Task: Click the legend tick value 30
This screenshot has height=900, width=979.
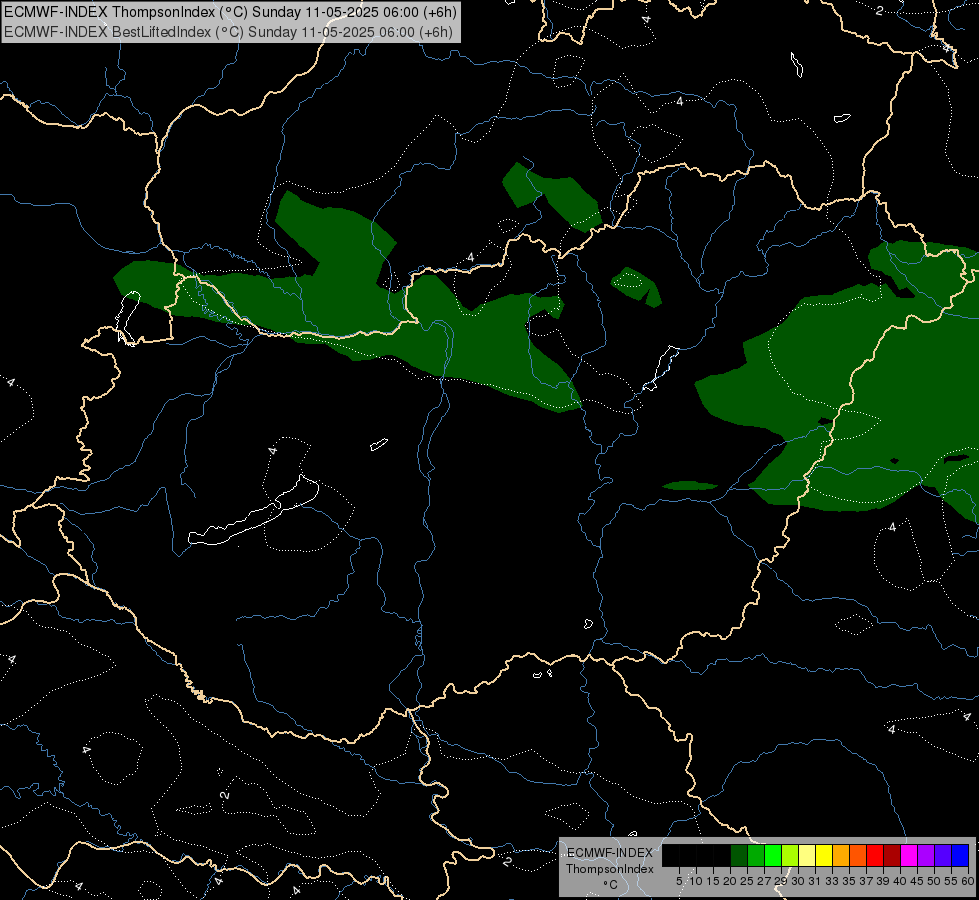Action: tap(798, 881)
